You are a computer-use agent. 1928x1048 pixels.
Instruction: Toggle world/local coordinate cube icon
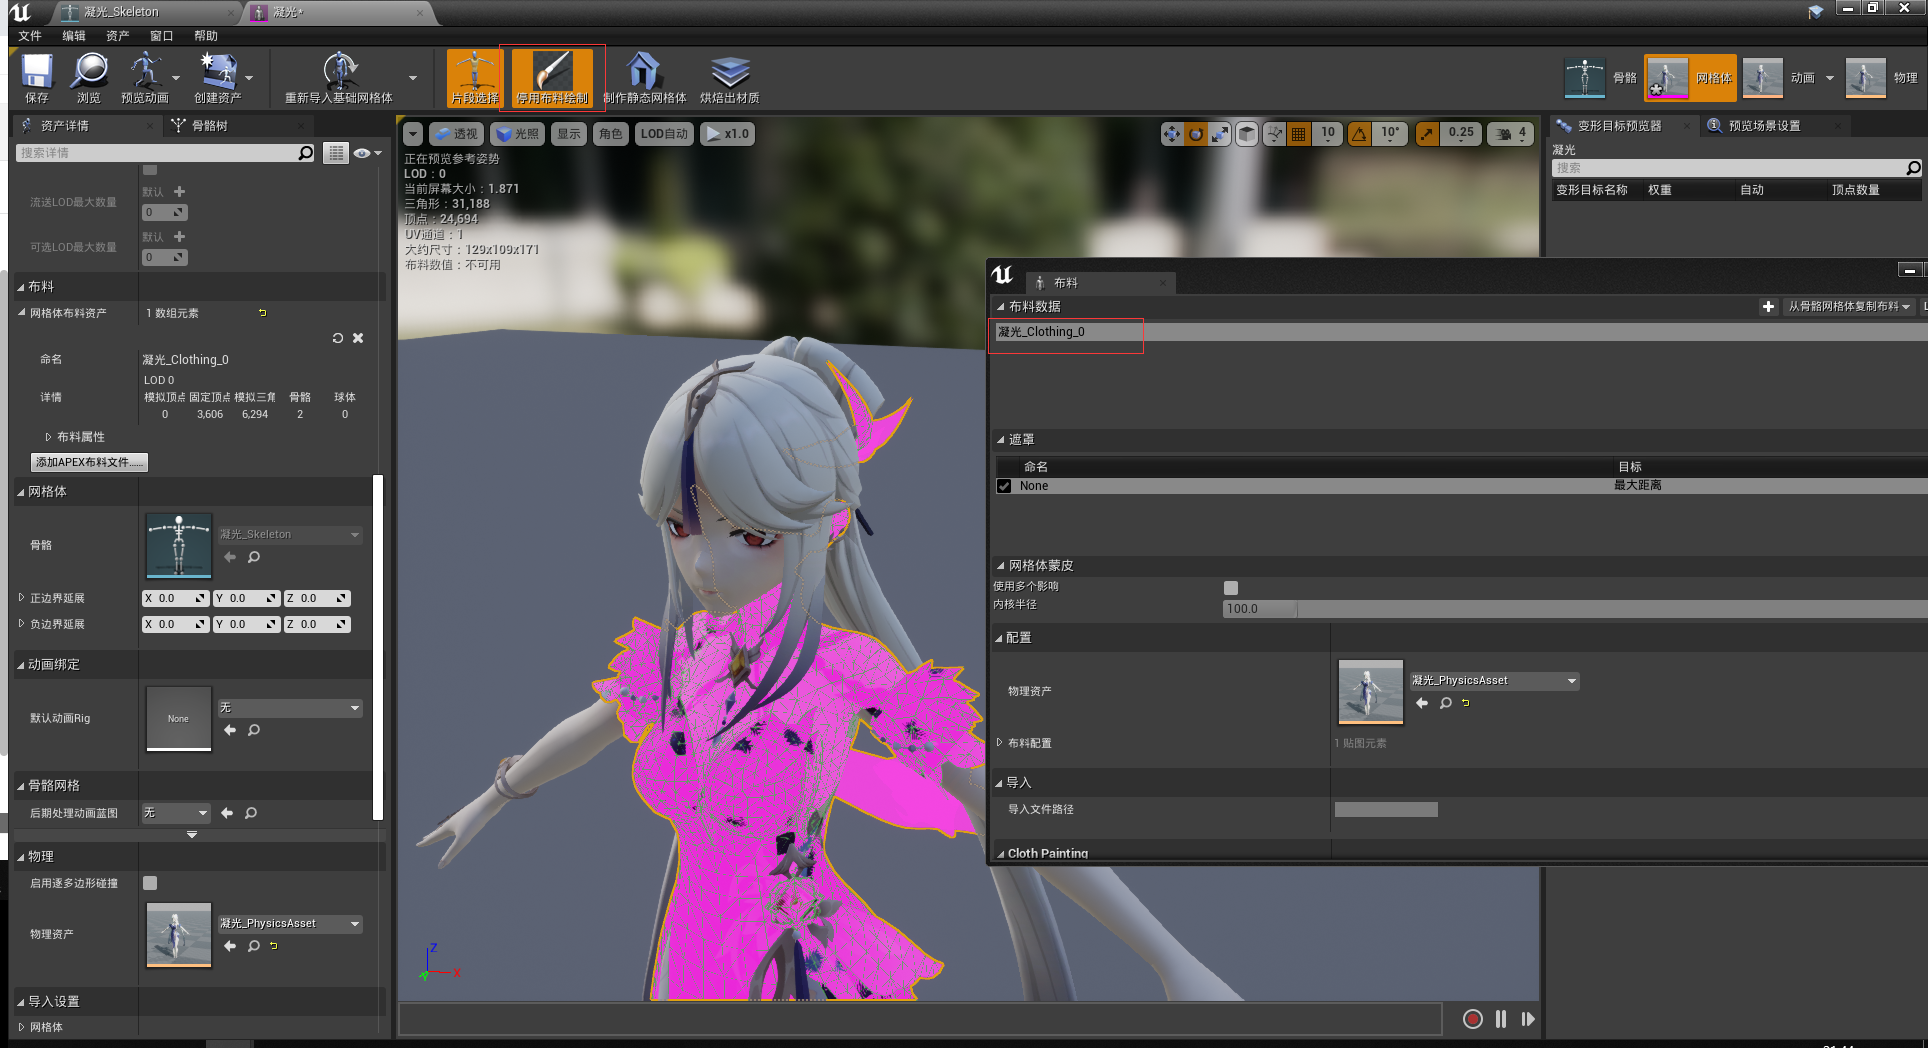[1246, 134]
